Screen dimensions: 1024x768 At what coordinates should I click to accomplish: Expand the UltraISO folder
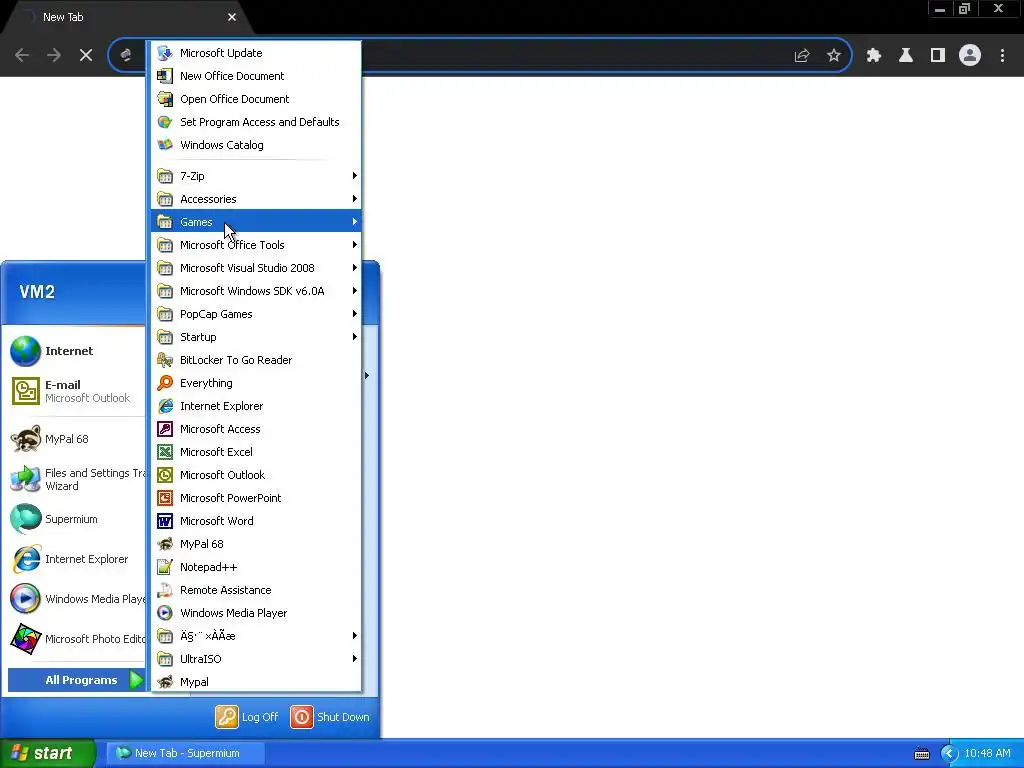pyautogui.click(x=256, y=659)
